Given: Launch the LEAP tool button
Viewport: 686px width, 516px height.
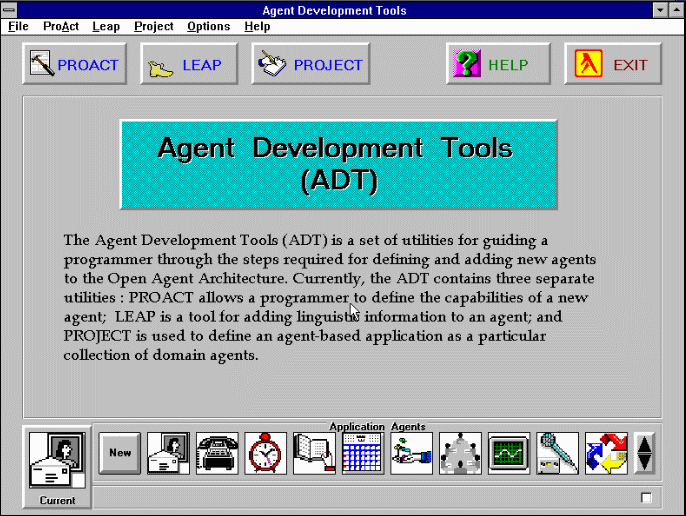Looking at the screenshot, I should [189, 64].
